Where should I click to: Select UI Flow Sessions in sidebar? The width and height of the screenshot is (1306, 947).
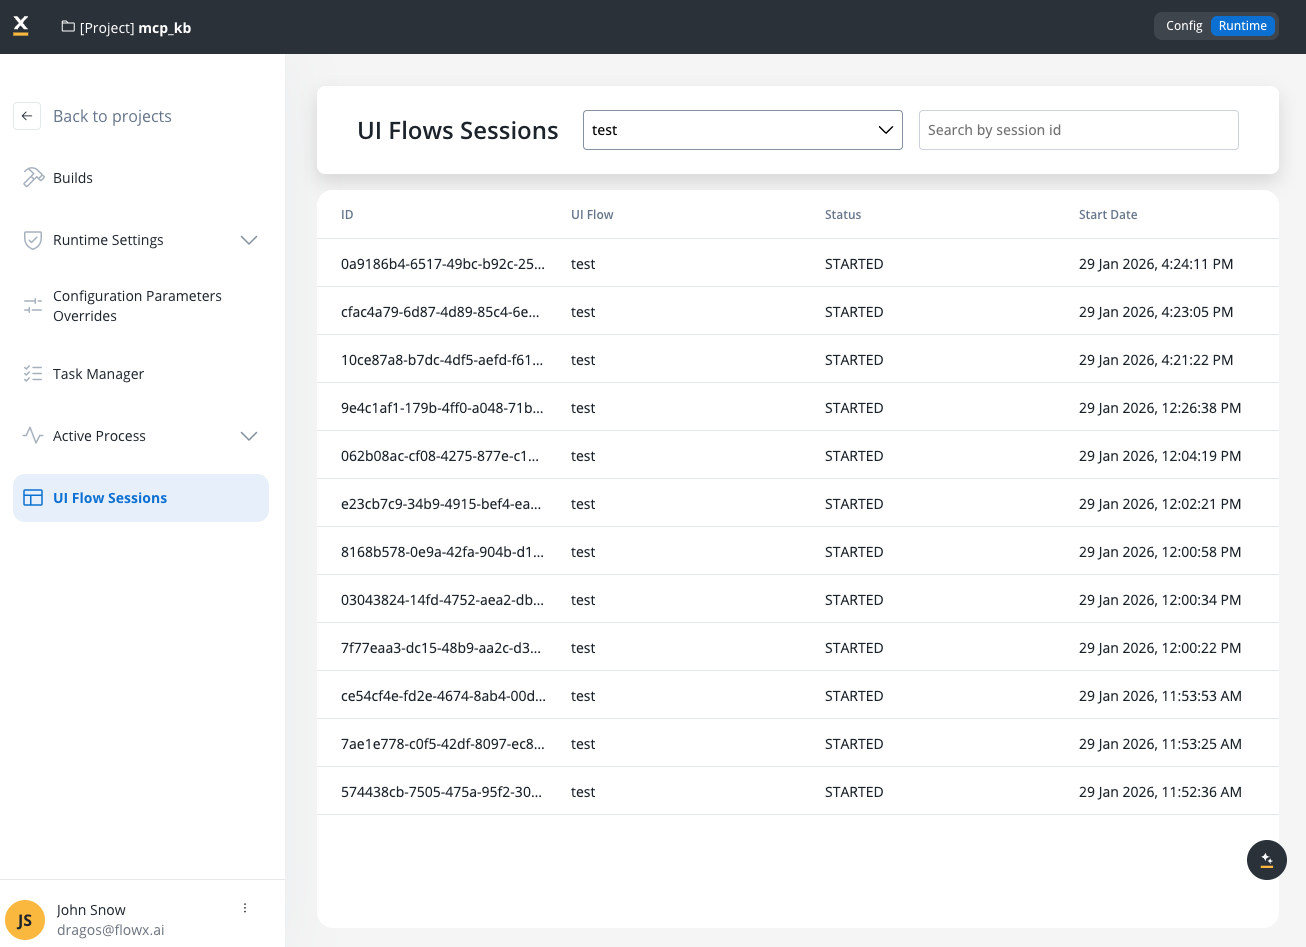tap(110, 498)
